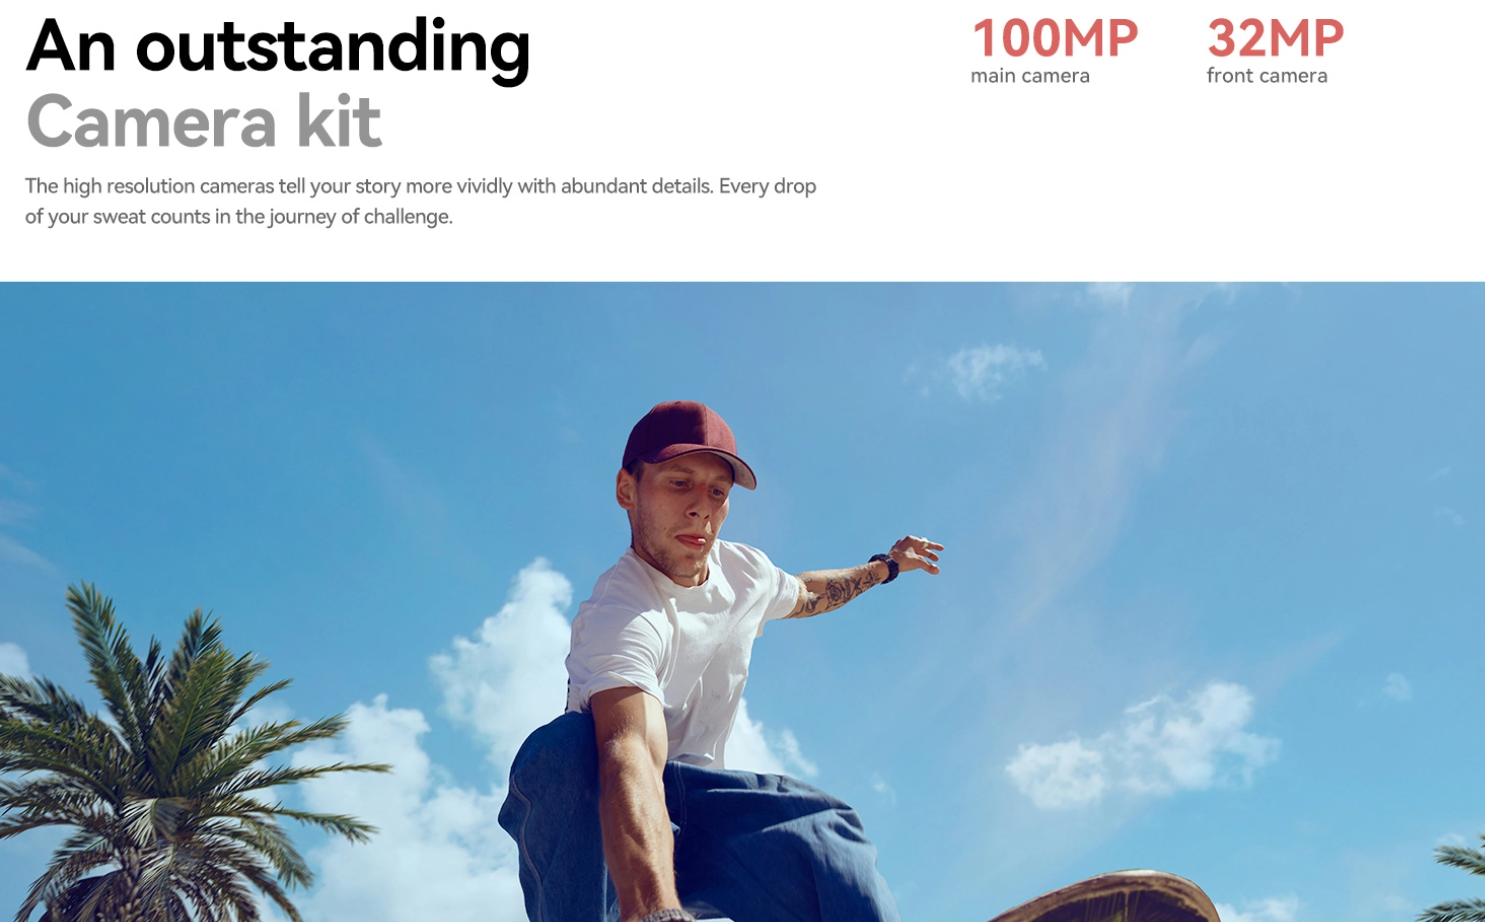Select the red "32MP" spec figure
1485x922 pixels.
[x=1275, y=39]
